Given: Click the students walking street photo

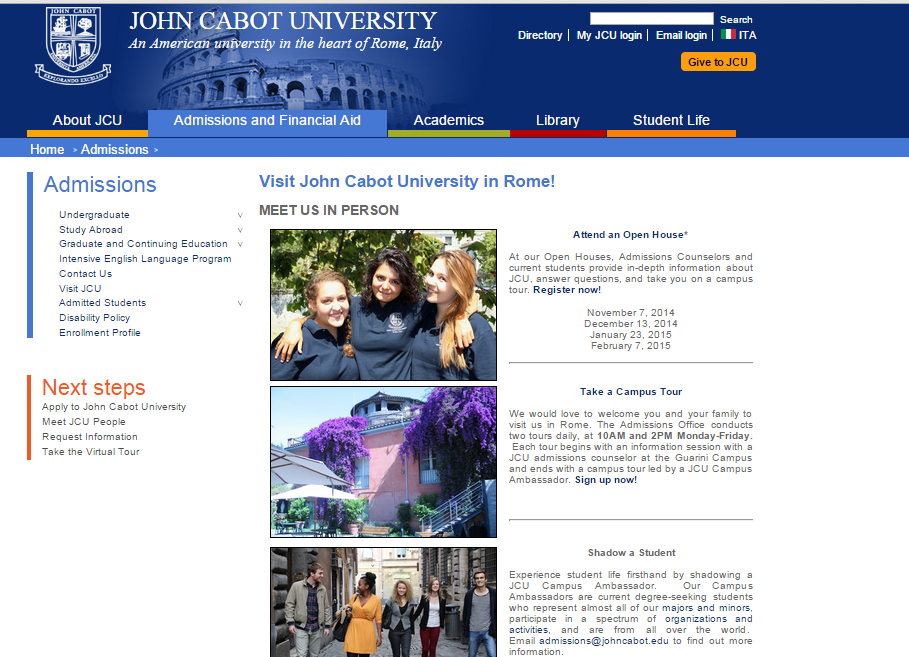Looking at the screenshot, I should pos(383,602).
